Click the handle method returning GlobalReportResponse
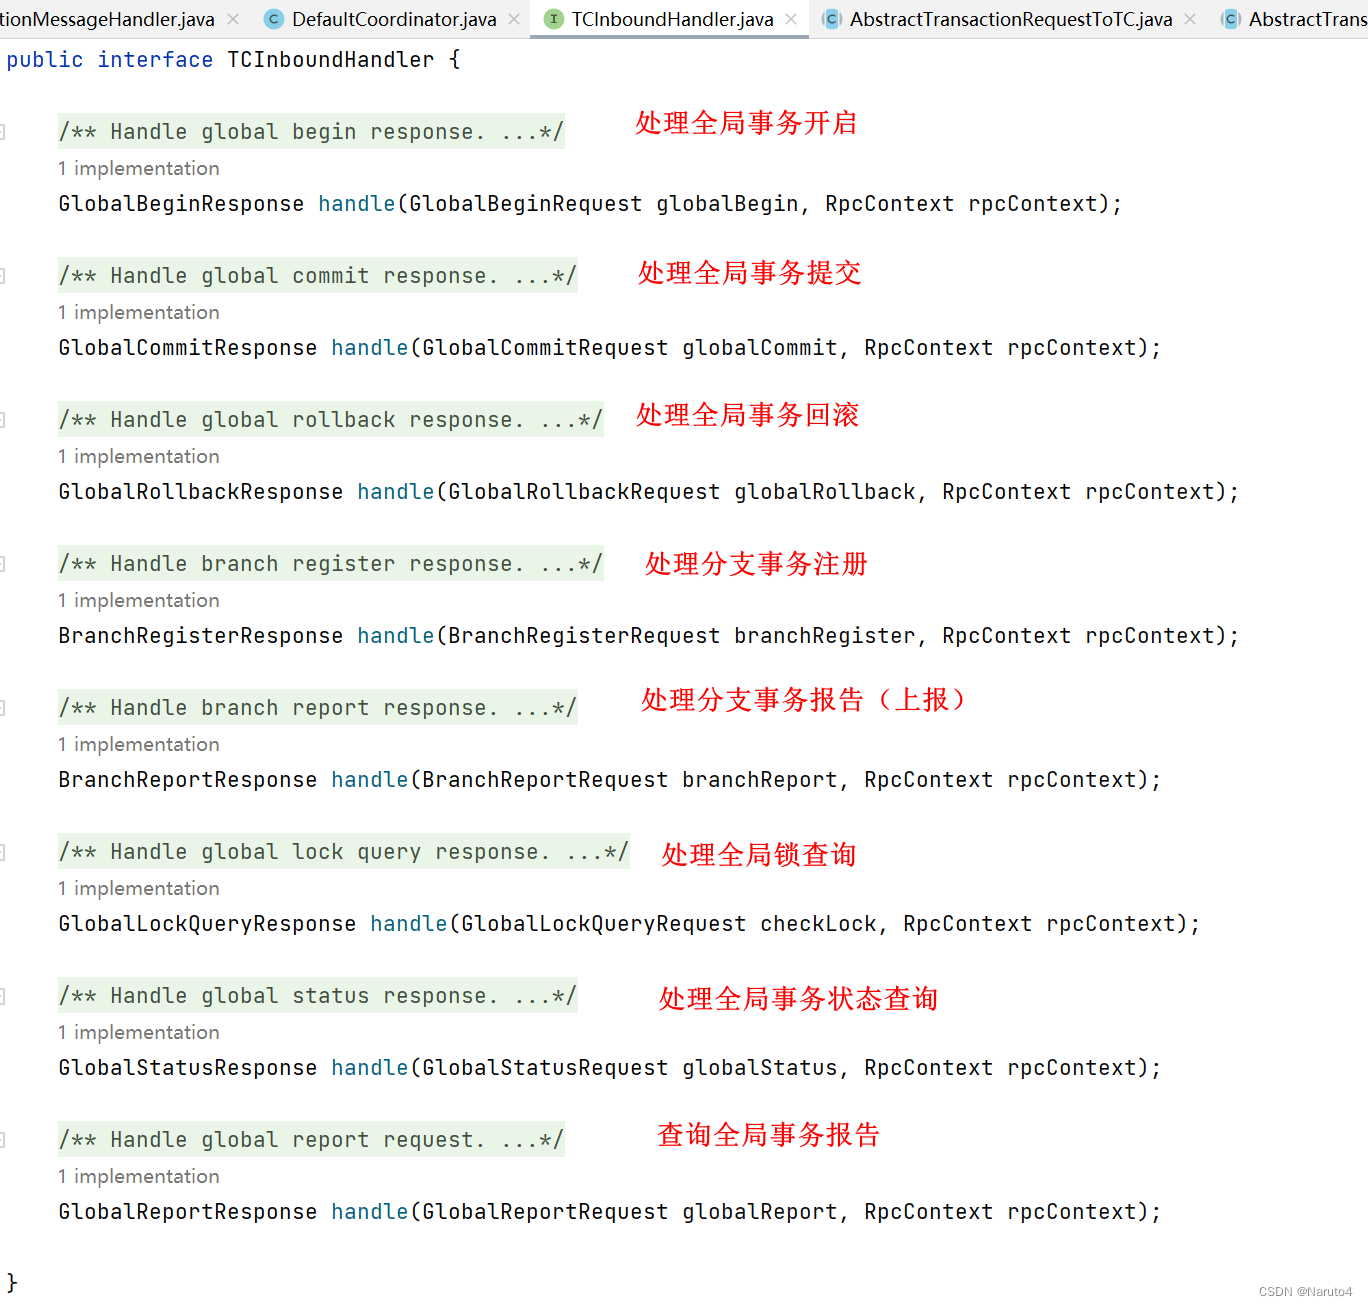The height and width of the screenshot is (1306, 1368). 370,1212
